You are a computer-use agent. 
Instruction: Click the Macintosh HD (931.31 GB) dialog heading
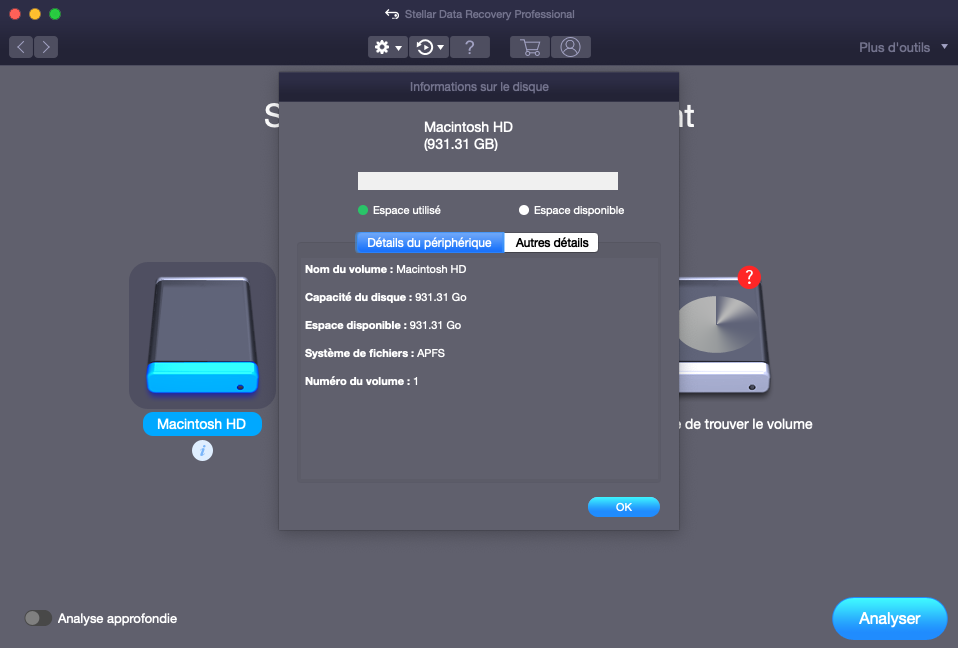click(468, 136)
